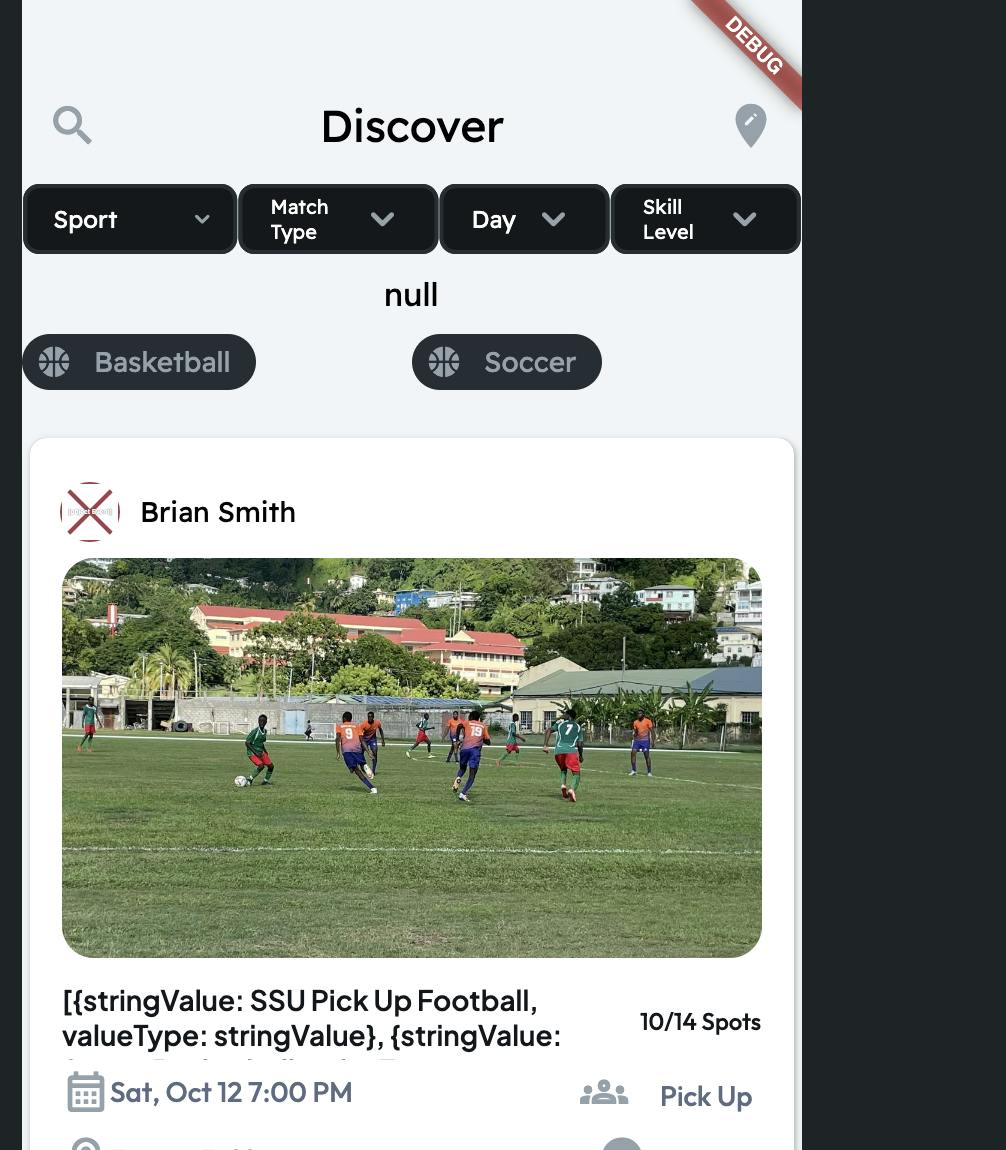Click the Sat, Oct 12 7:00 PM date

tap(231, 1092)
